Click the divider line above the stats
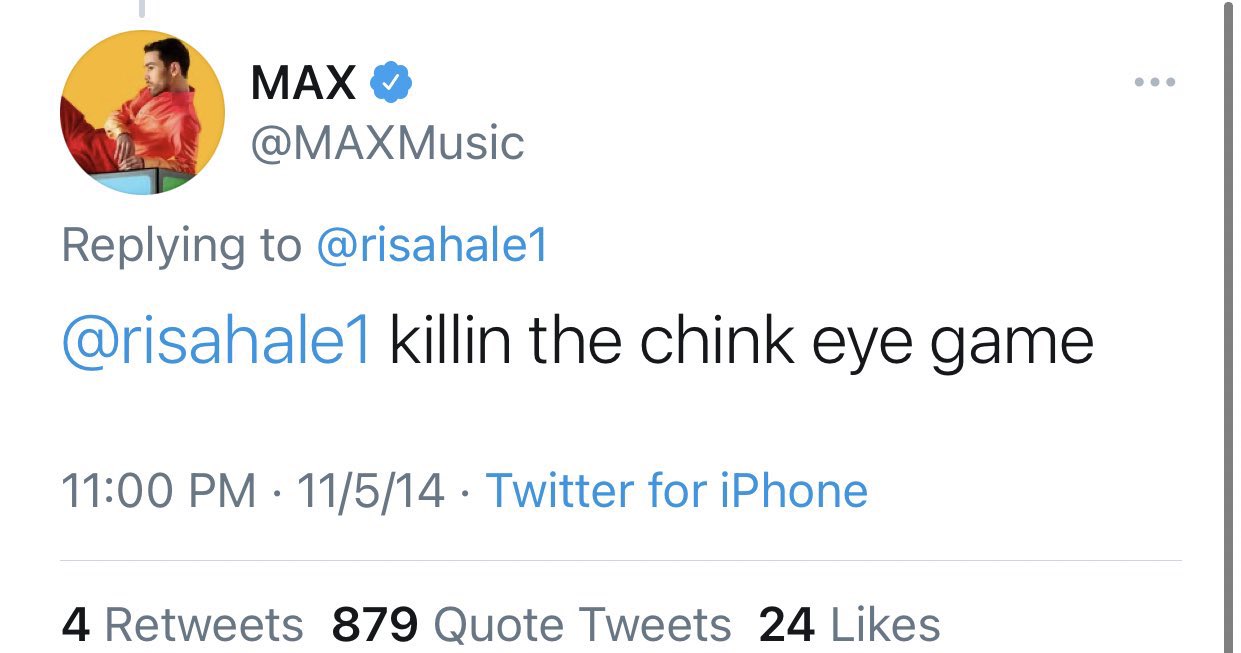Viewport: 1241px width, 653px height. [620, 561]
